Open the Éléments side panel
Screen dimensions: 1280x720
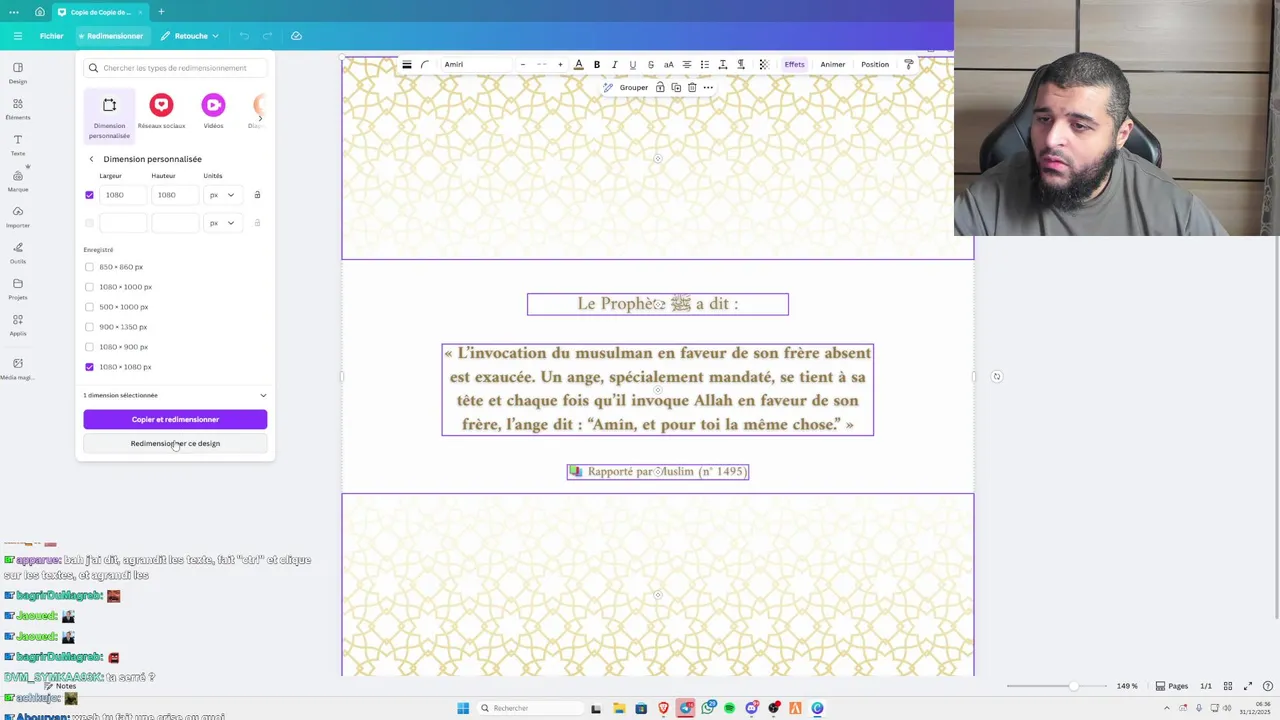click(x=18, y=109)
